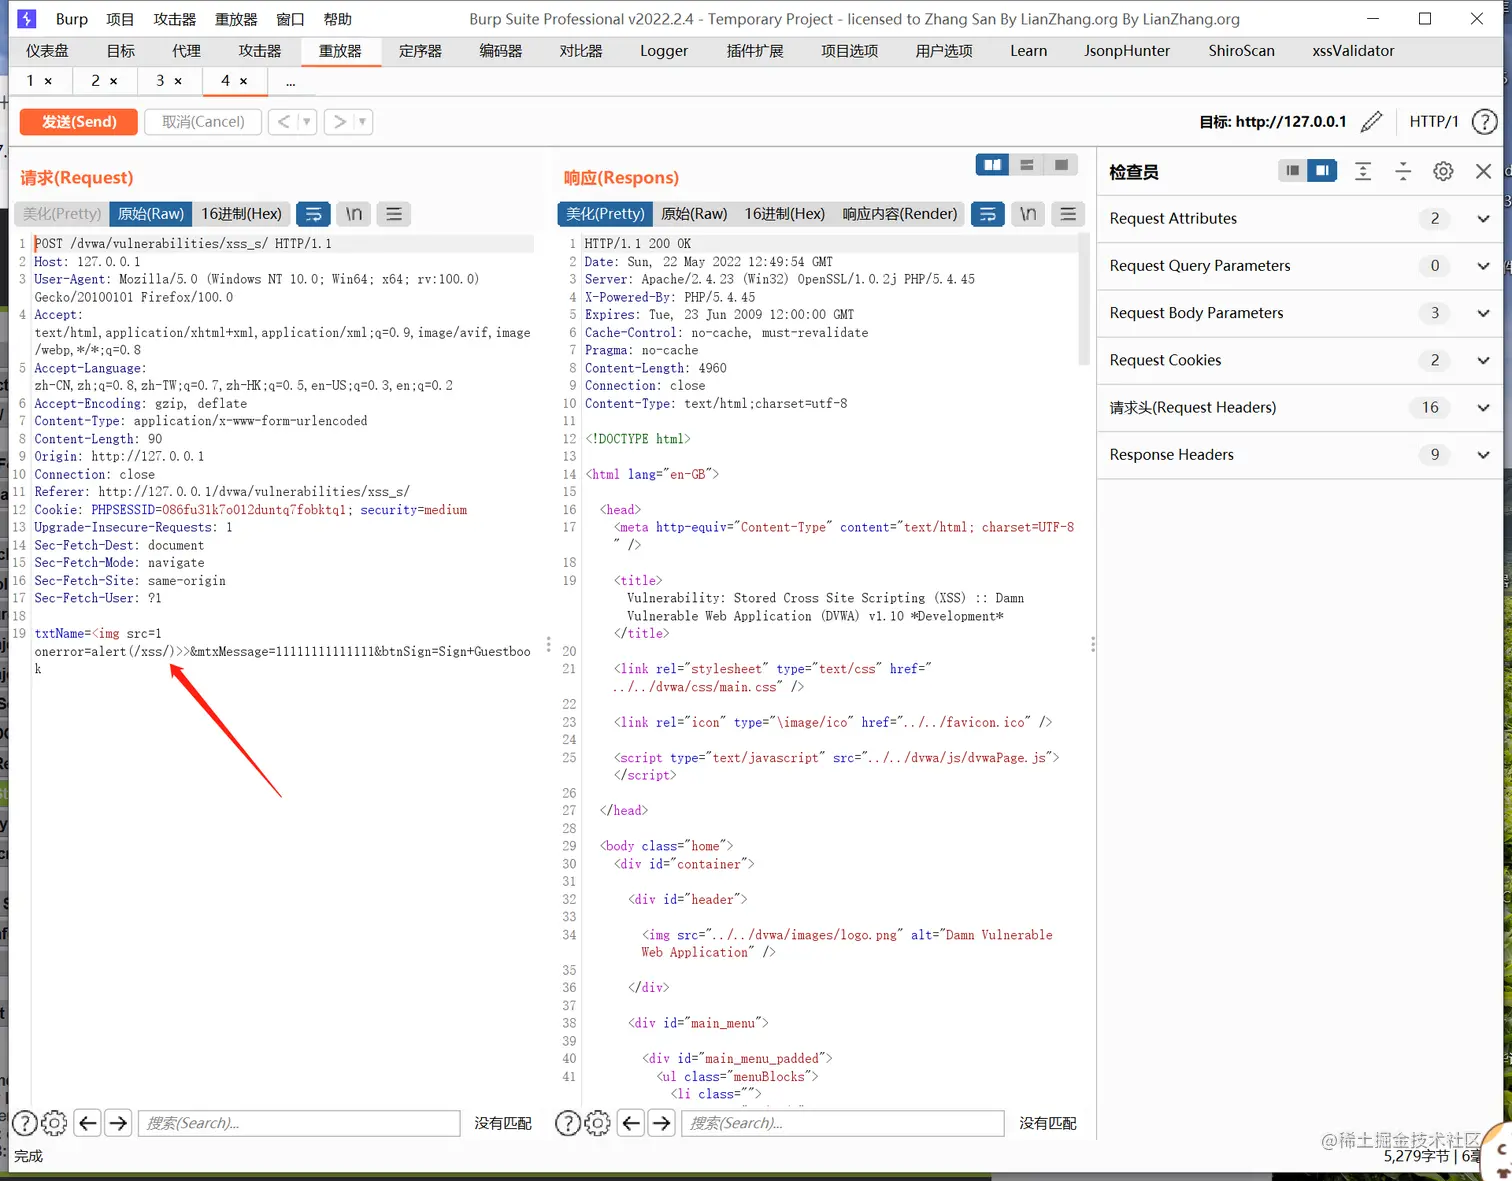The height and width of the screenshot is (1181, 1512).
Task: Open the history-back dropdown arrow
Action: (307, 122)
